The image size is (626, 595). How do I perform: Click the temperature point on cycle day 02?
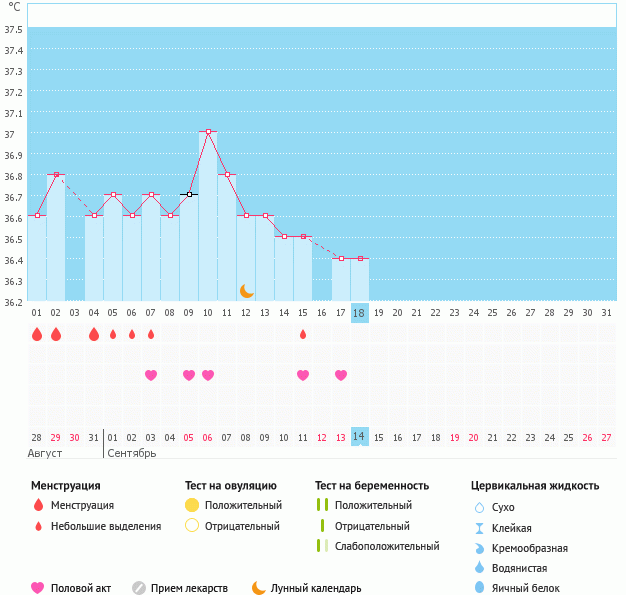[56, 174]
